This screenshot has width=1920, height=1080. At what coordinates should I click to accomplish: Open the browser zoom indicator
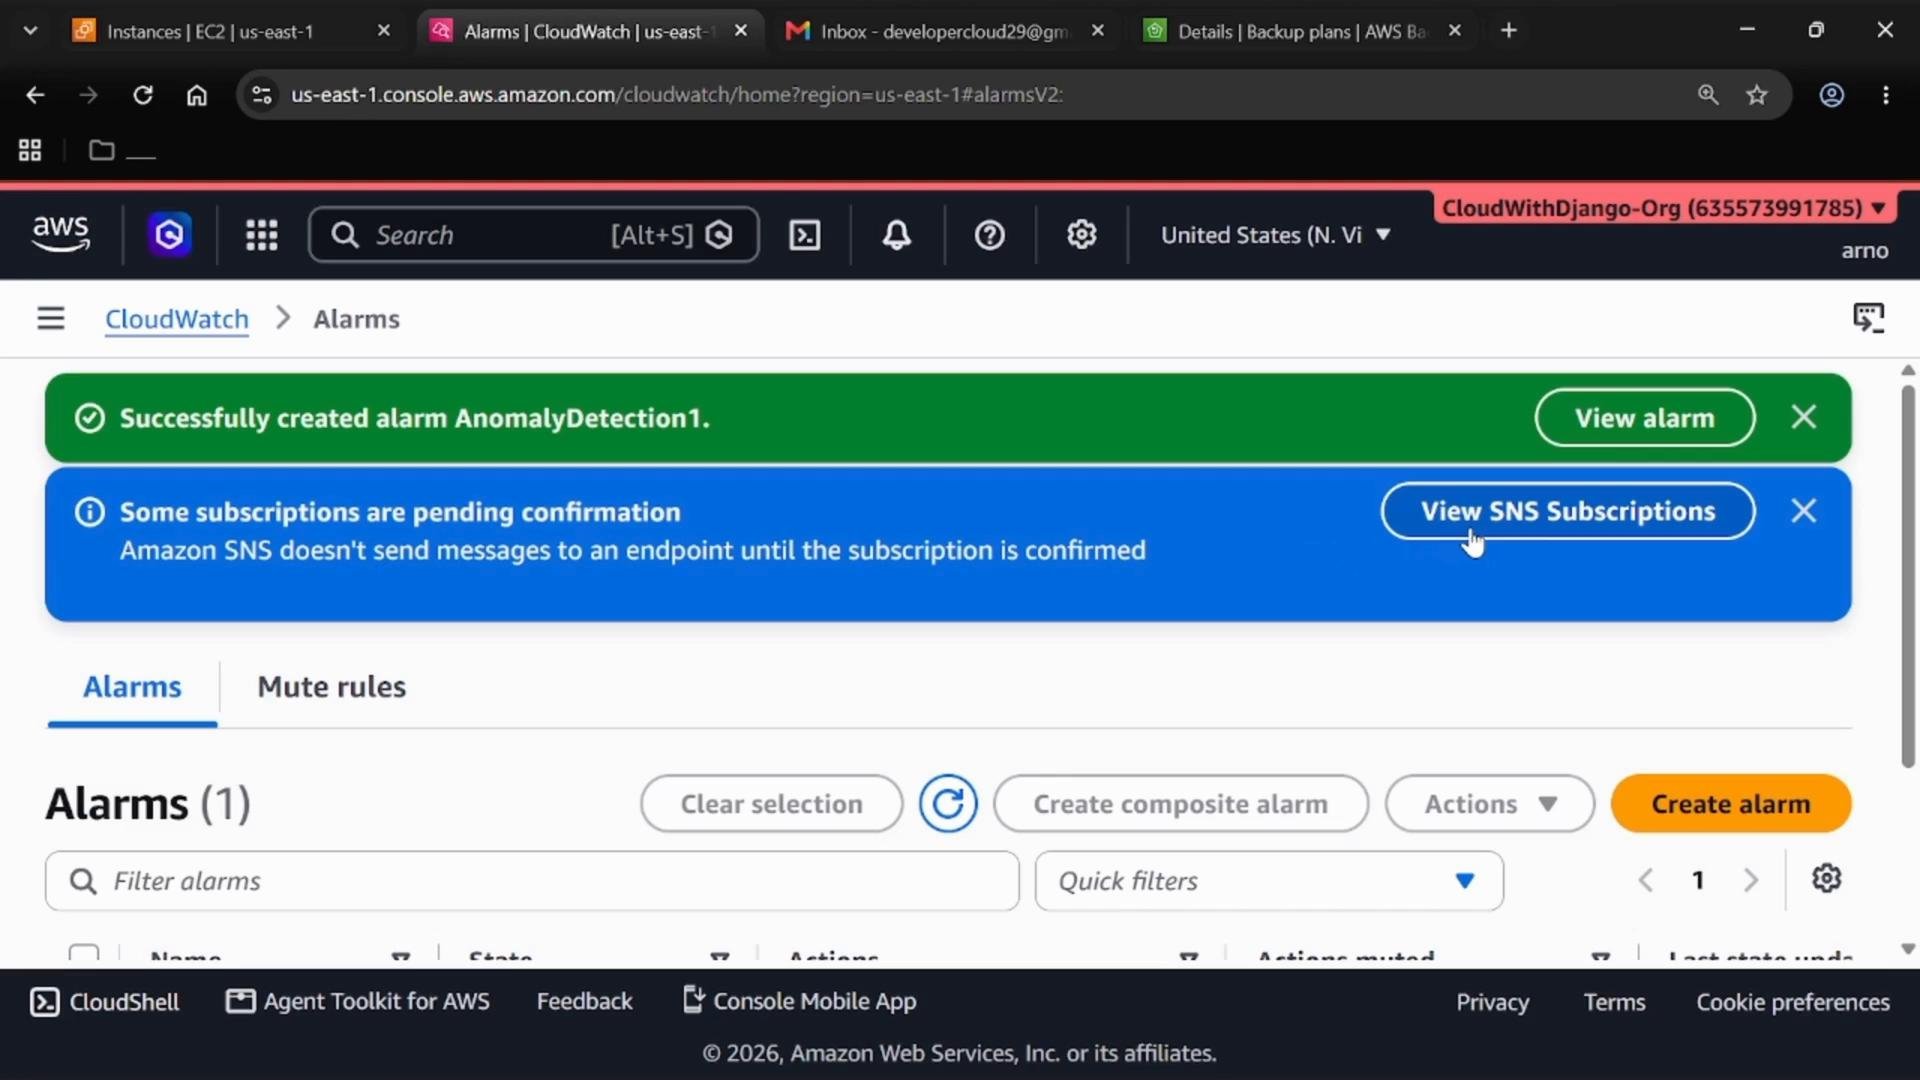pos(1708,95)
